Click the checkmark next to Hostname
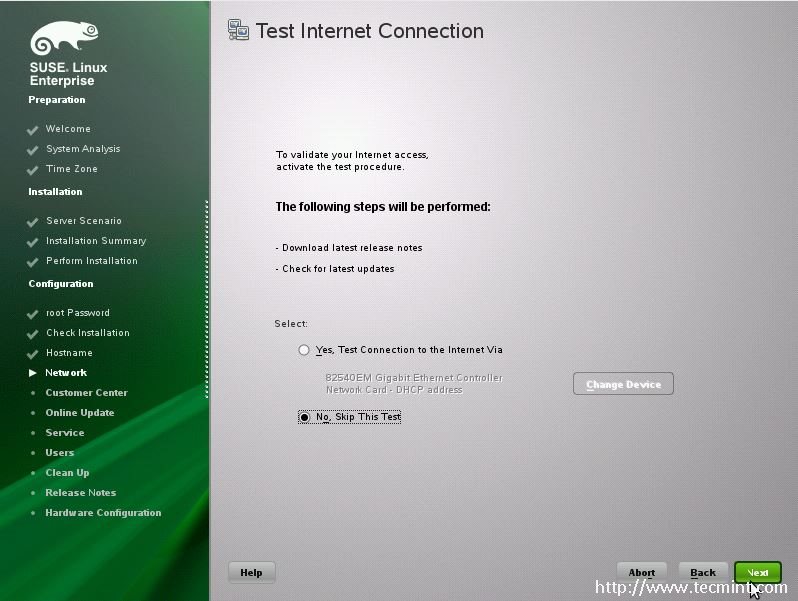The height and width of the screenshot is (601, 798). 33,354
